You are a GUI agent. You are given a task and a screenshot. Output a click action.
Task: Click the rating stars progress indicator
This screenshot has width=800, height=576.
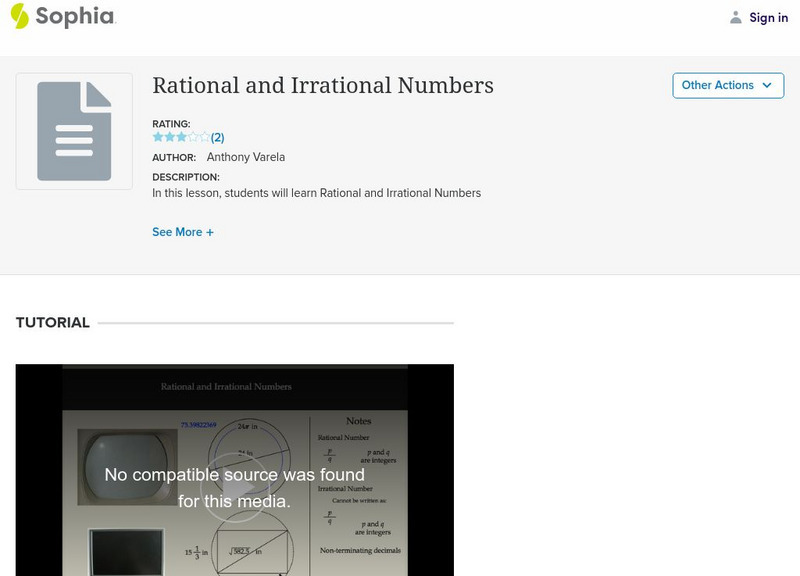[183, 137]
